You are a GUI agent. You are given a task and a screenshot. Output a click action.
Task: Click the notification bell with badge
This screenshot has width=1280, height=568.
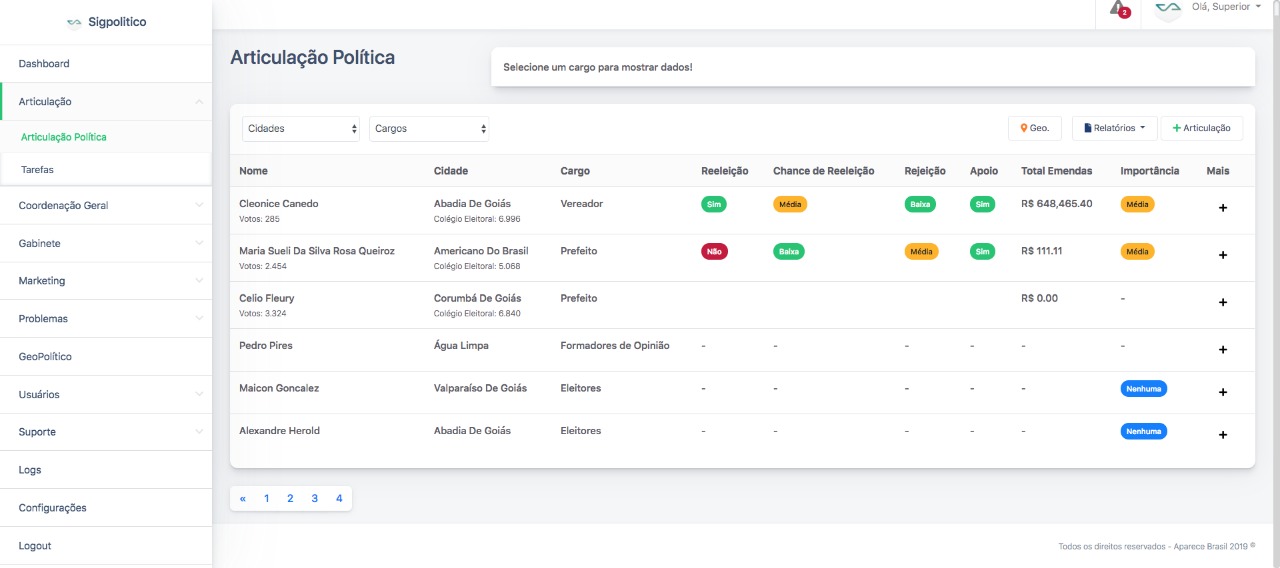[x=1119, y=9]
